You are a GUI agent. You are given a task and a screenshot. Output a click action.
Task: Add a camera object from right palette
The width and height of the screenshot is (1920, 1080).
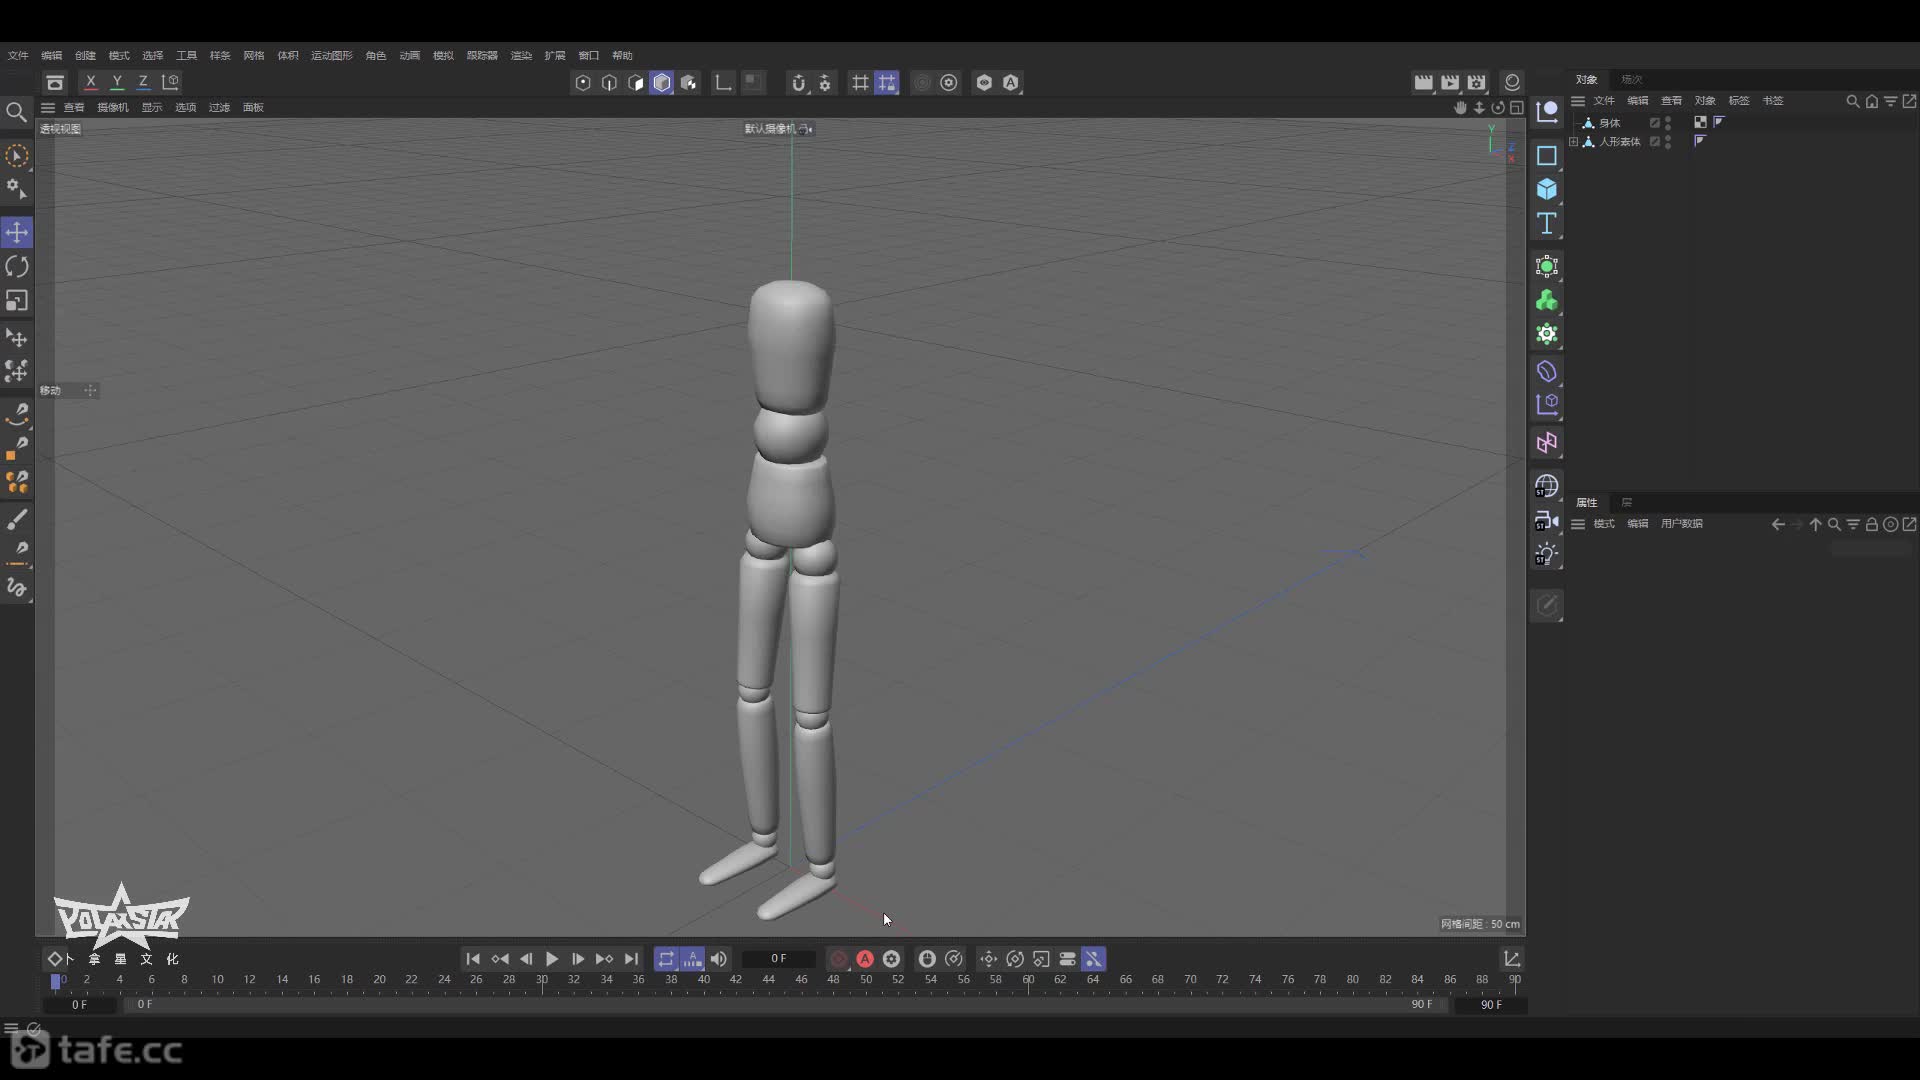pos(1546,520)
